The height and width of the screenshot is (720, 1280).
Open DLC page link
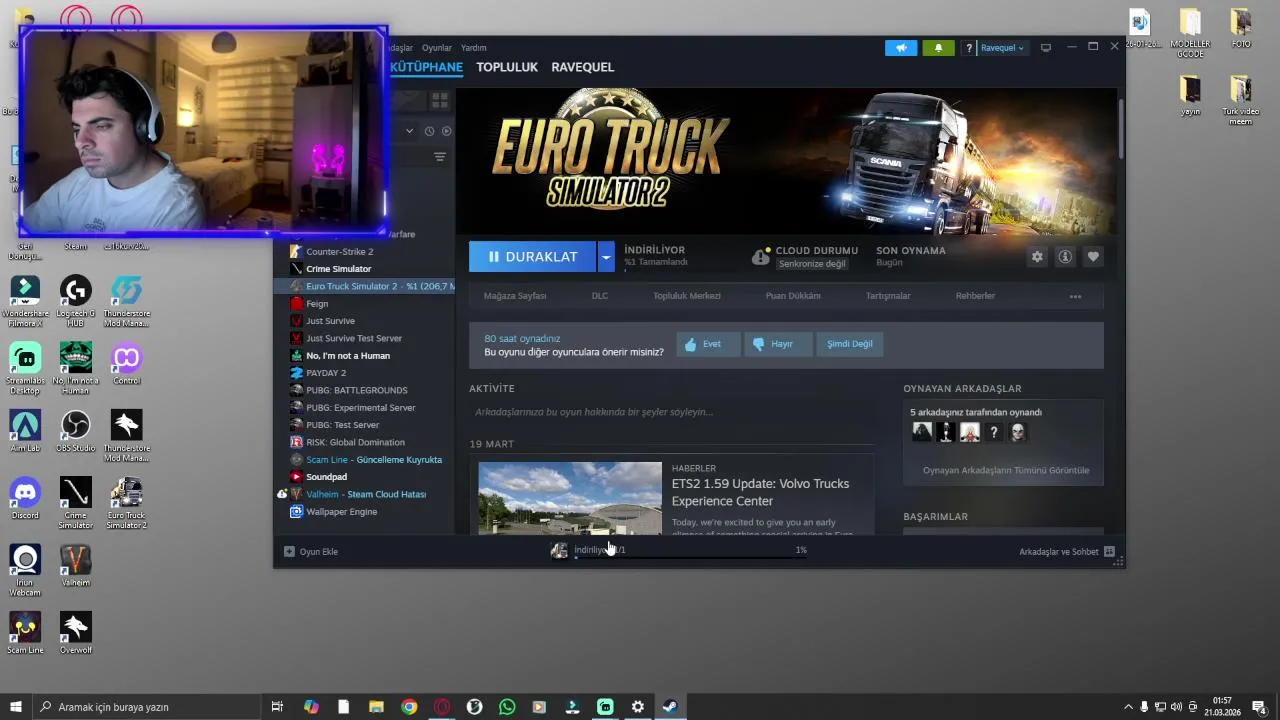pyautogui.click(x=600, y=296)
